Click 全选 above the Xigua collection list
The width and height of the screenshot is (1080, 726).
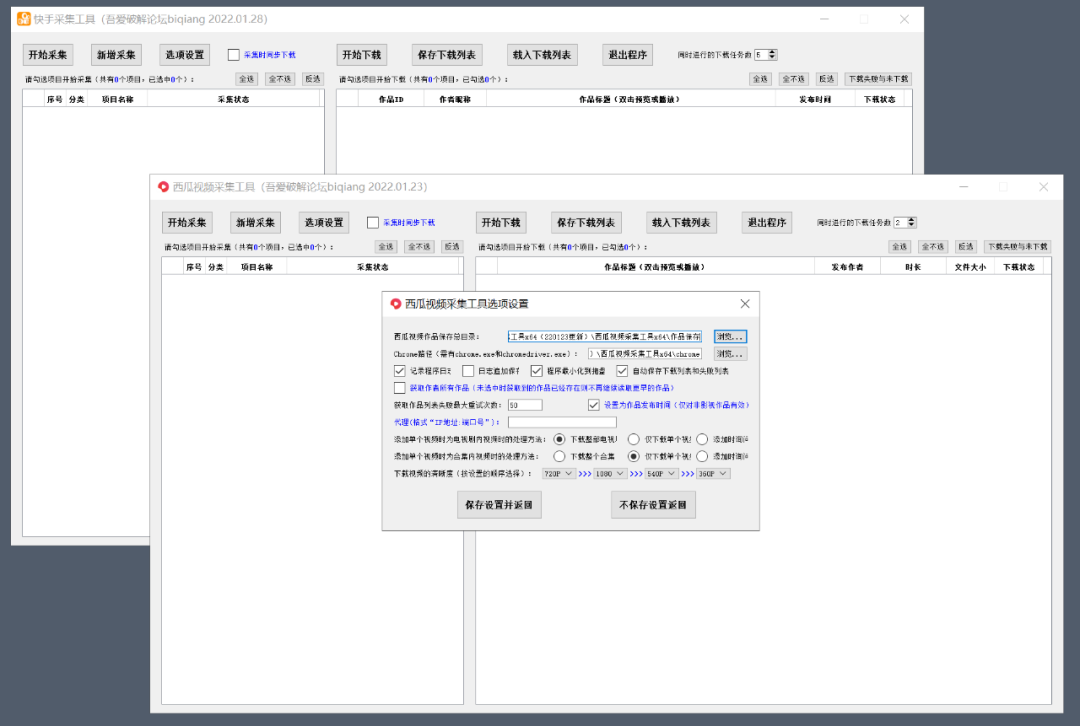(x=386, y=247)
